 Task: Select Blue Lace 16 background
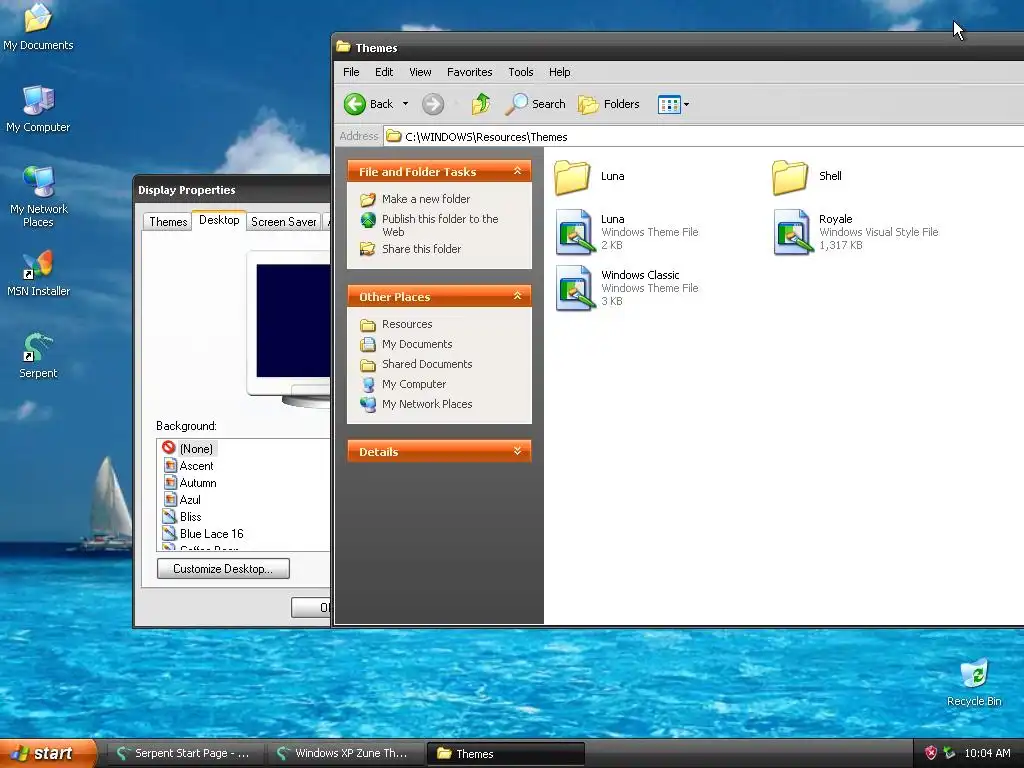click(x=211, y=534)
